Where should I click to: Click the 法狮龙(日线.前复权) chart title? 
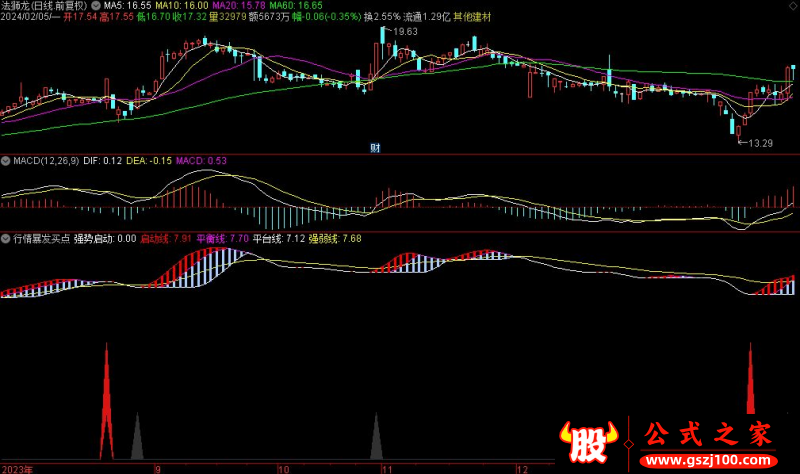click(x=44, y=6)
